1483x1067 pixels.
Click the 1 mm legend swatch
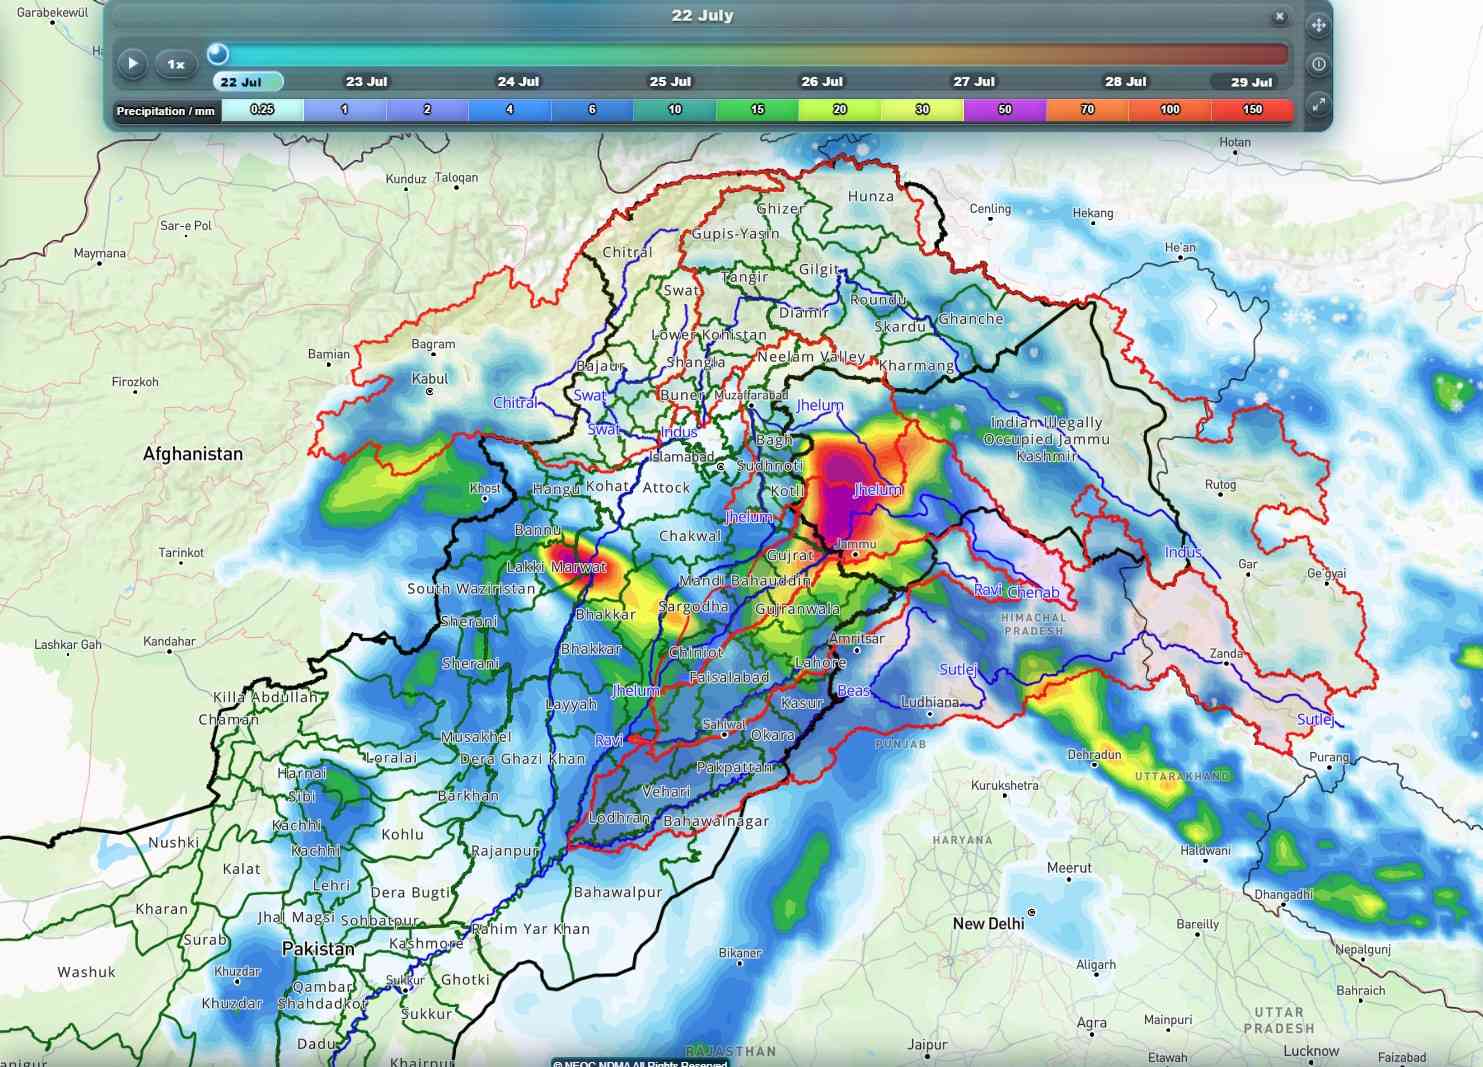tap(345, 110)
